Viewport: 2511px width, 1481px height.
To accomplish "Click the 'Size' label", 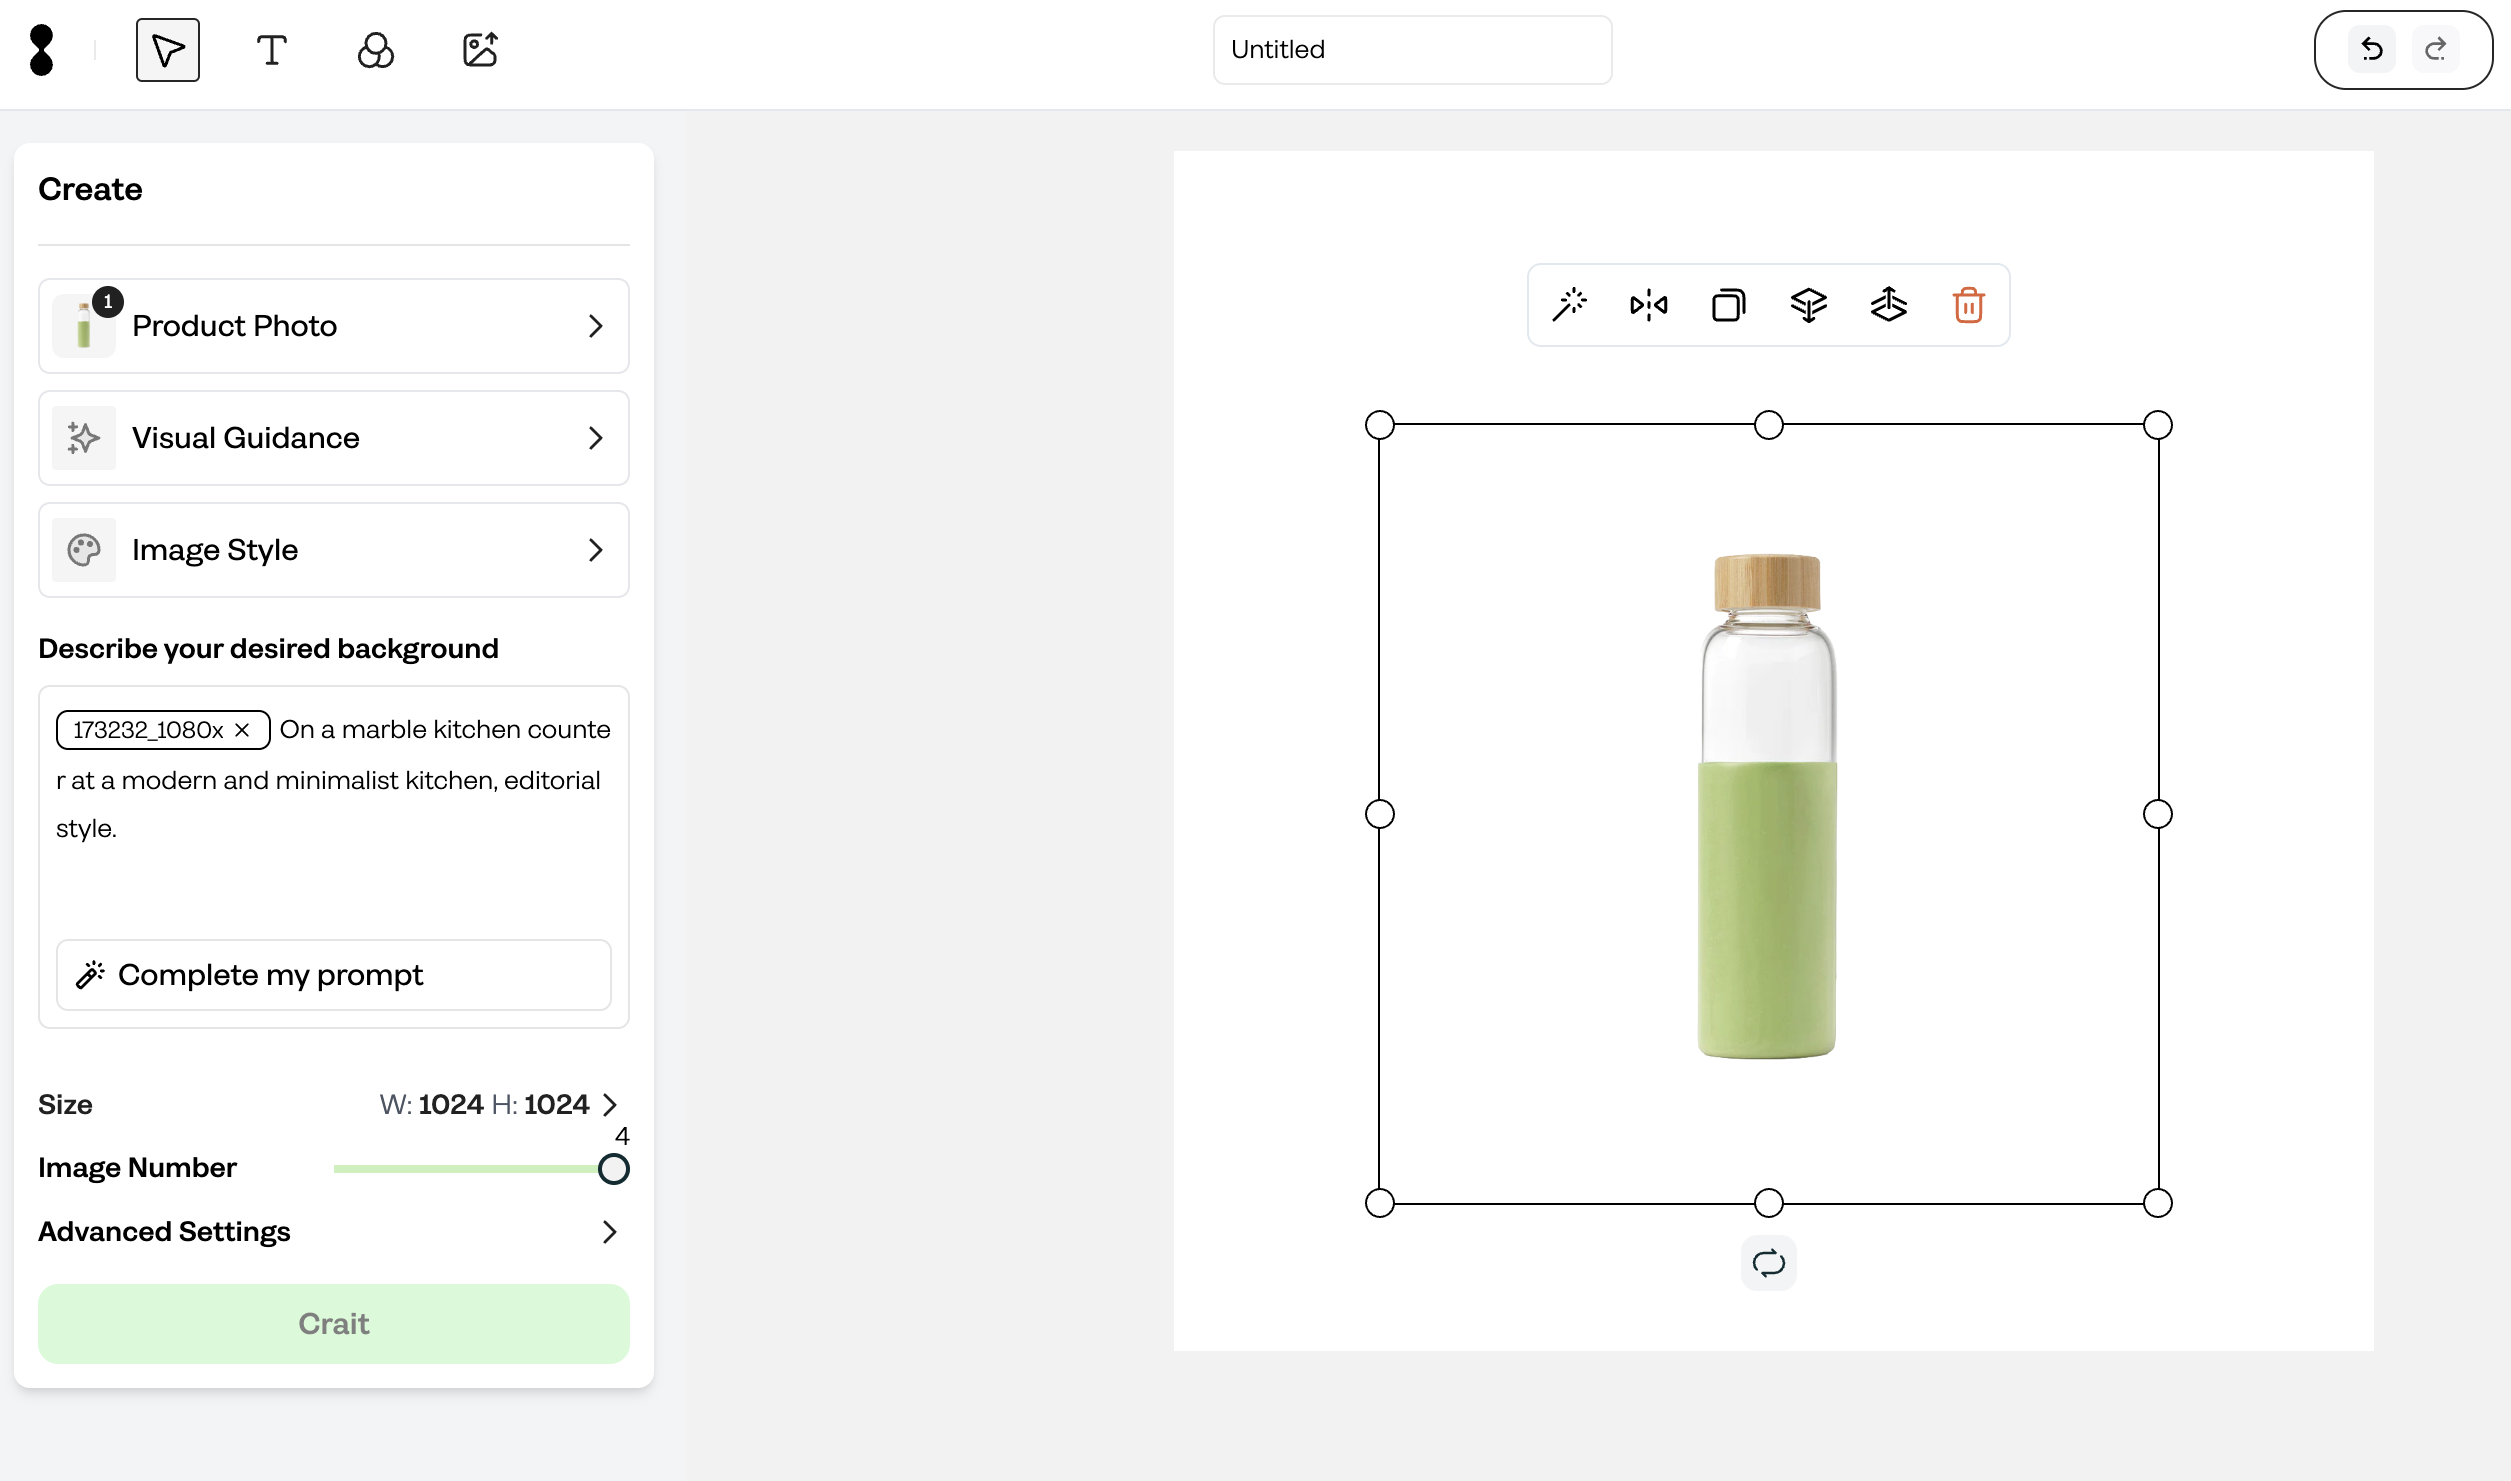I will (x=65, y=1104).
